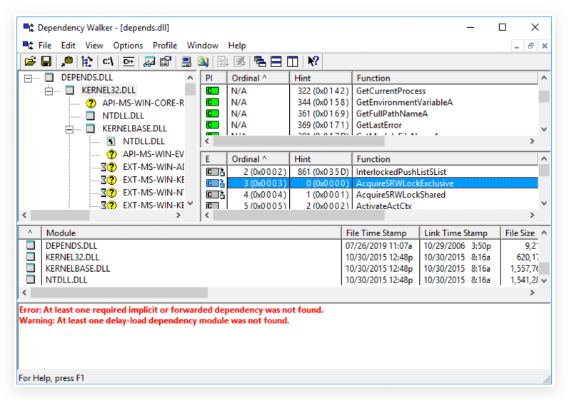This screenshot has width=570, height=402.
Task: Click the exports list horizontal scrollbar thumb
Action: point(299,215)
